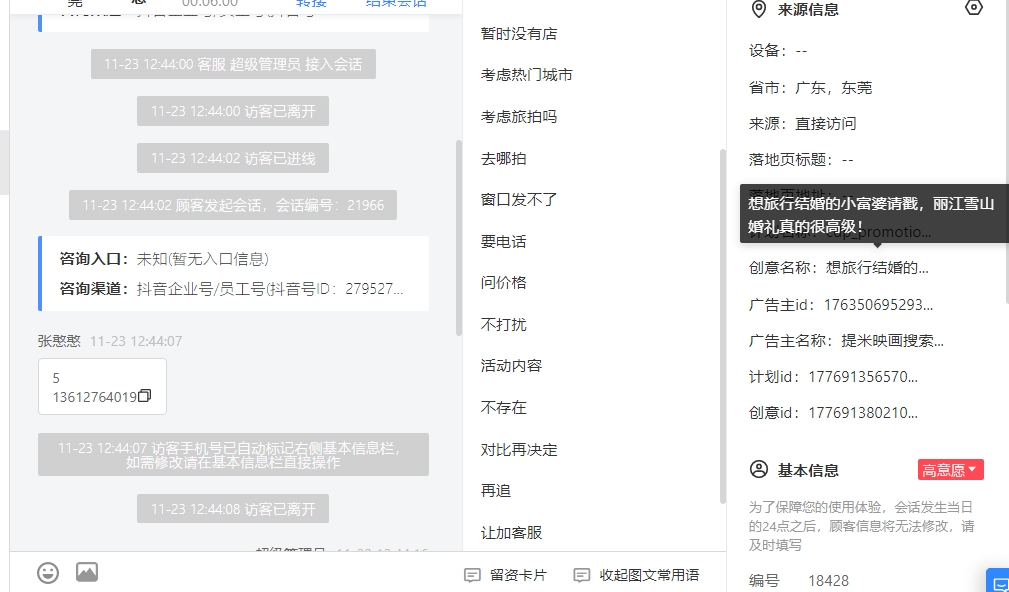Click the quick phrases list scrollbar

point(723,326)
